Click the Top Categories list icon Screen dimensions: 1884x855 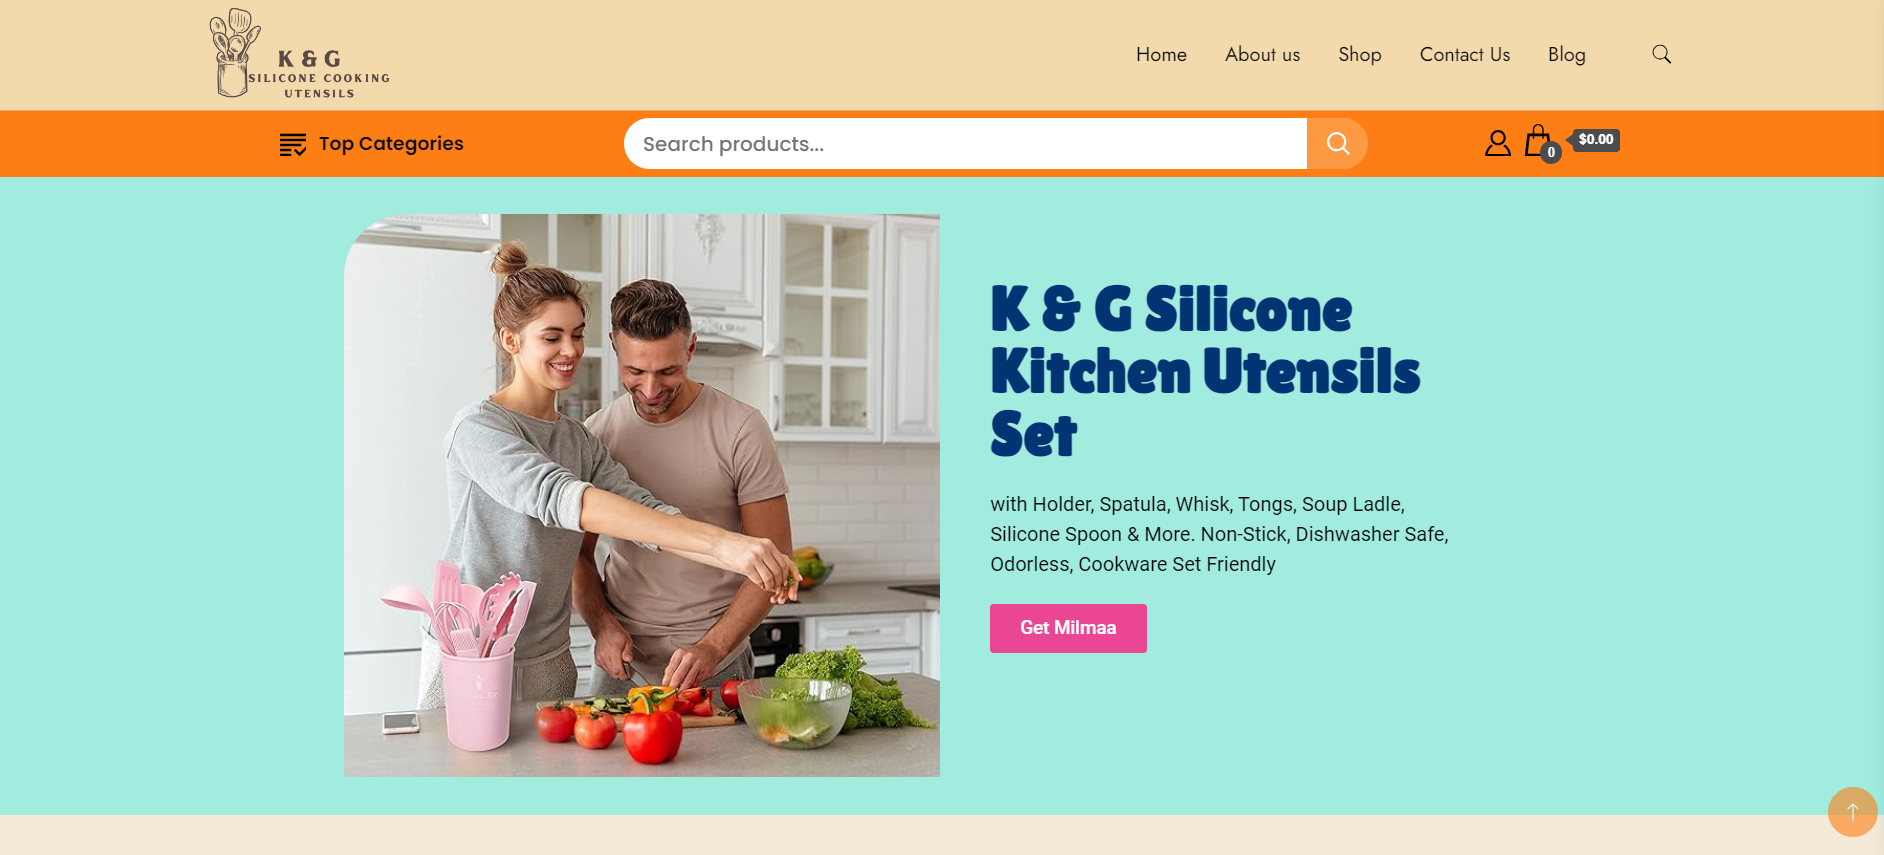292,144
